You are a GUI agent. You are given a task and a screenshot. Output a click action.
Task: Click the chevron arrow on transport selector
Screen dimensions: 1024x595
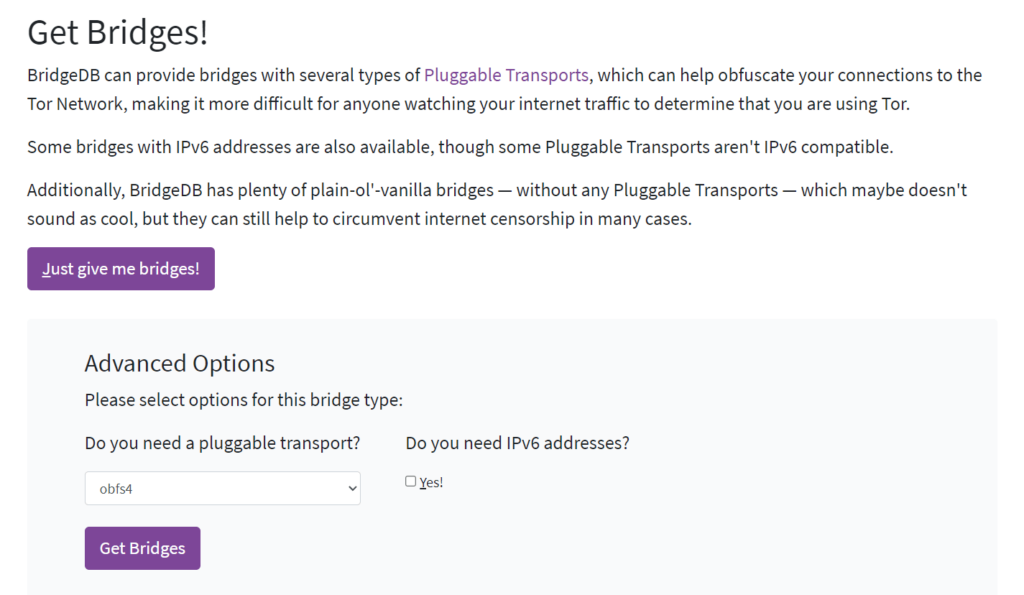[x=351, y=489]
